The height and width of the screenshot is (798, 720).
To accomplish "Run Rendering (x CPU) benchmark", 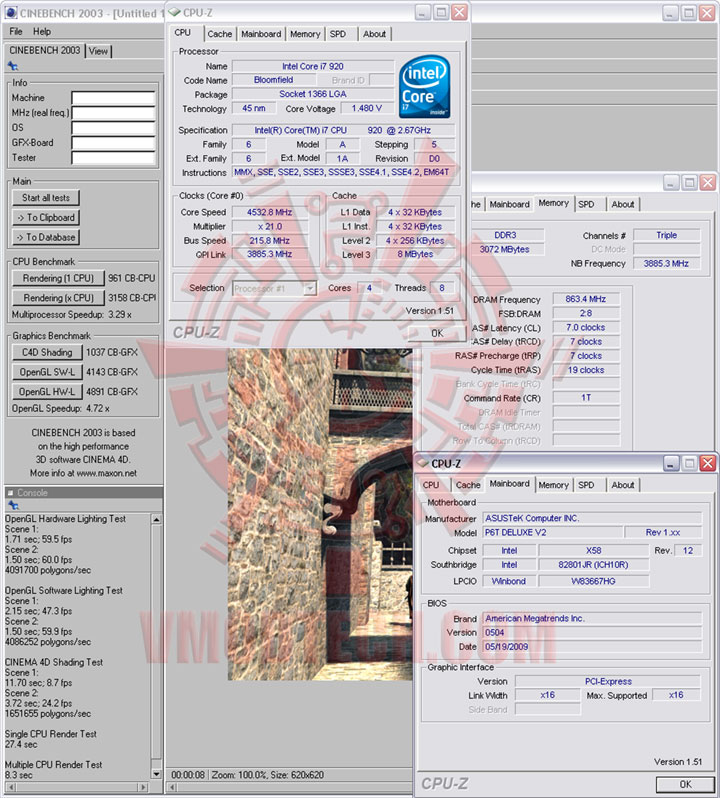I will pyautogui.click(x=58, y=298).
